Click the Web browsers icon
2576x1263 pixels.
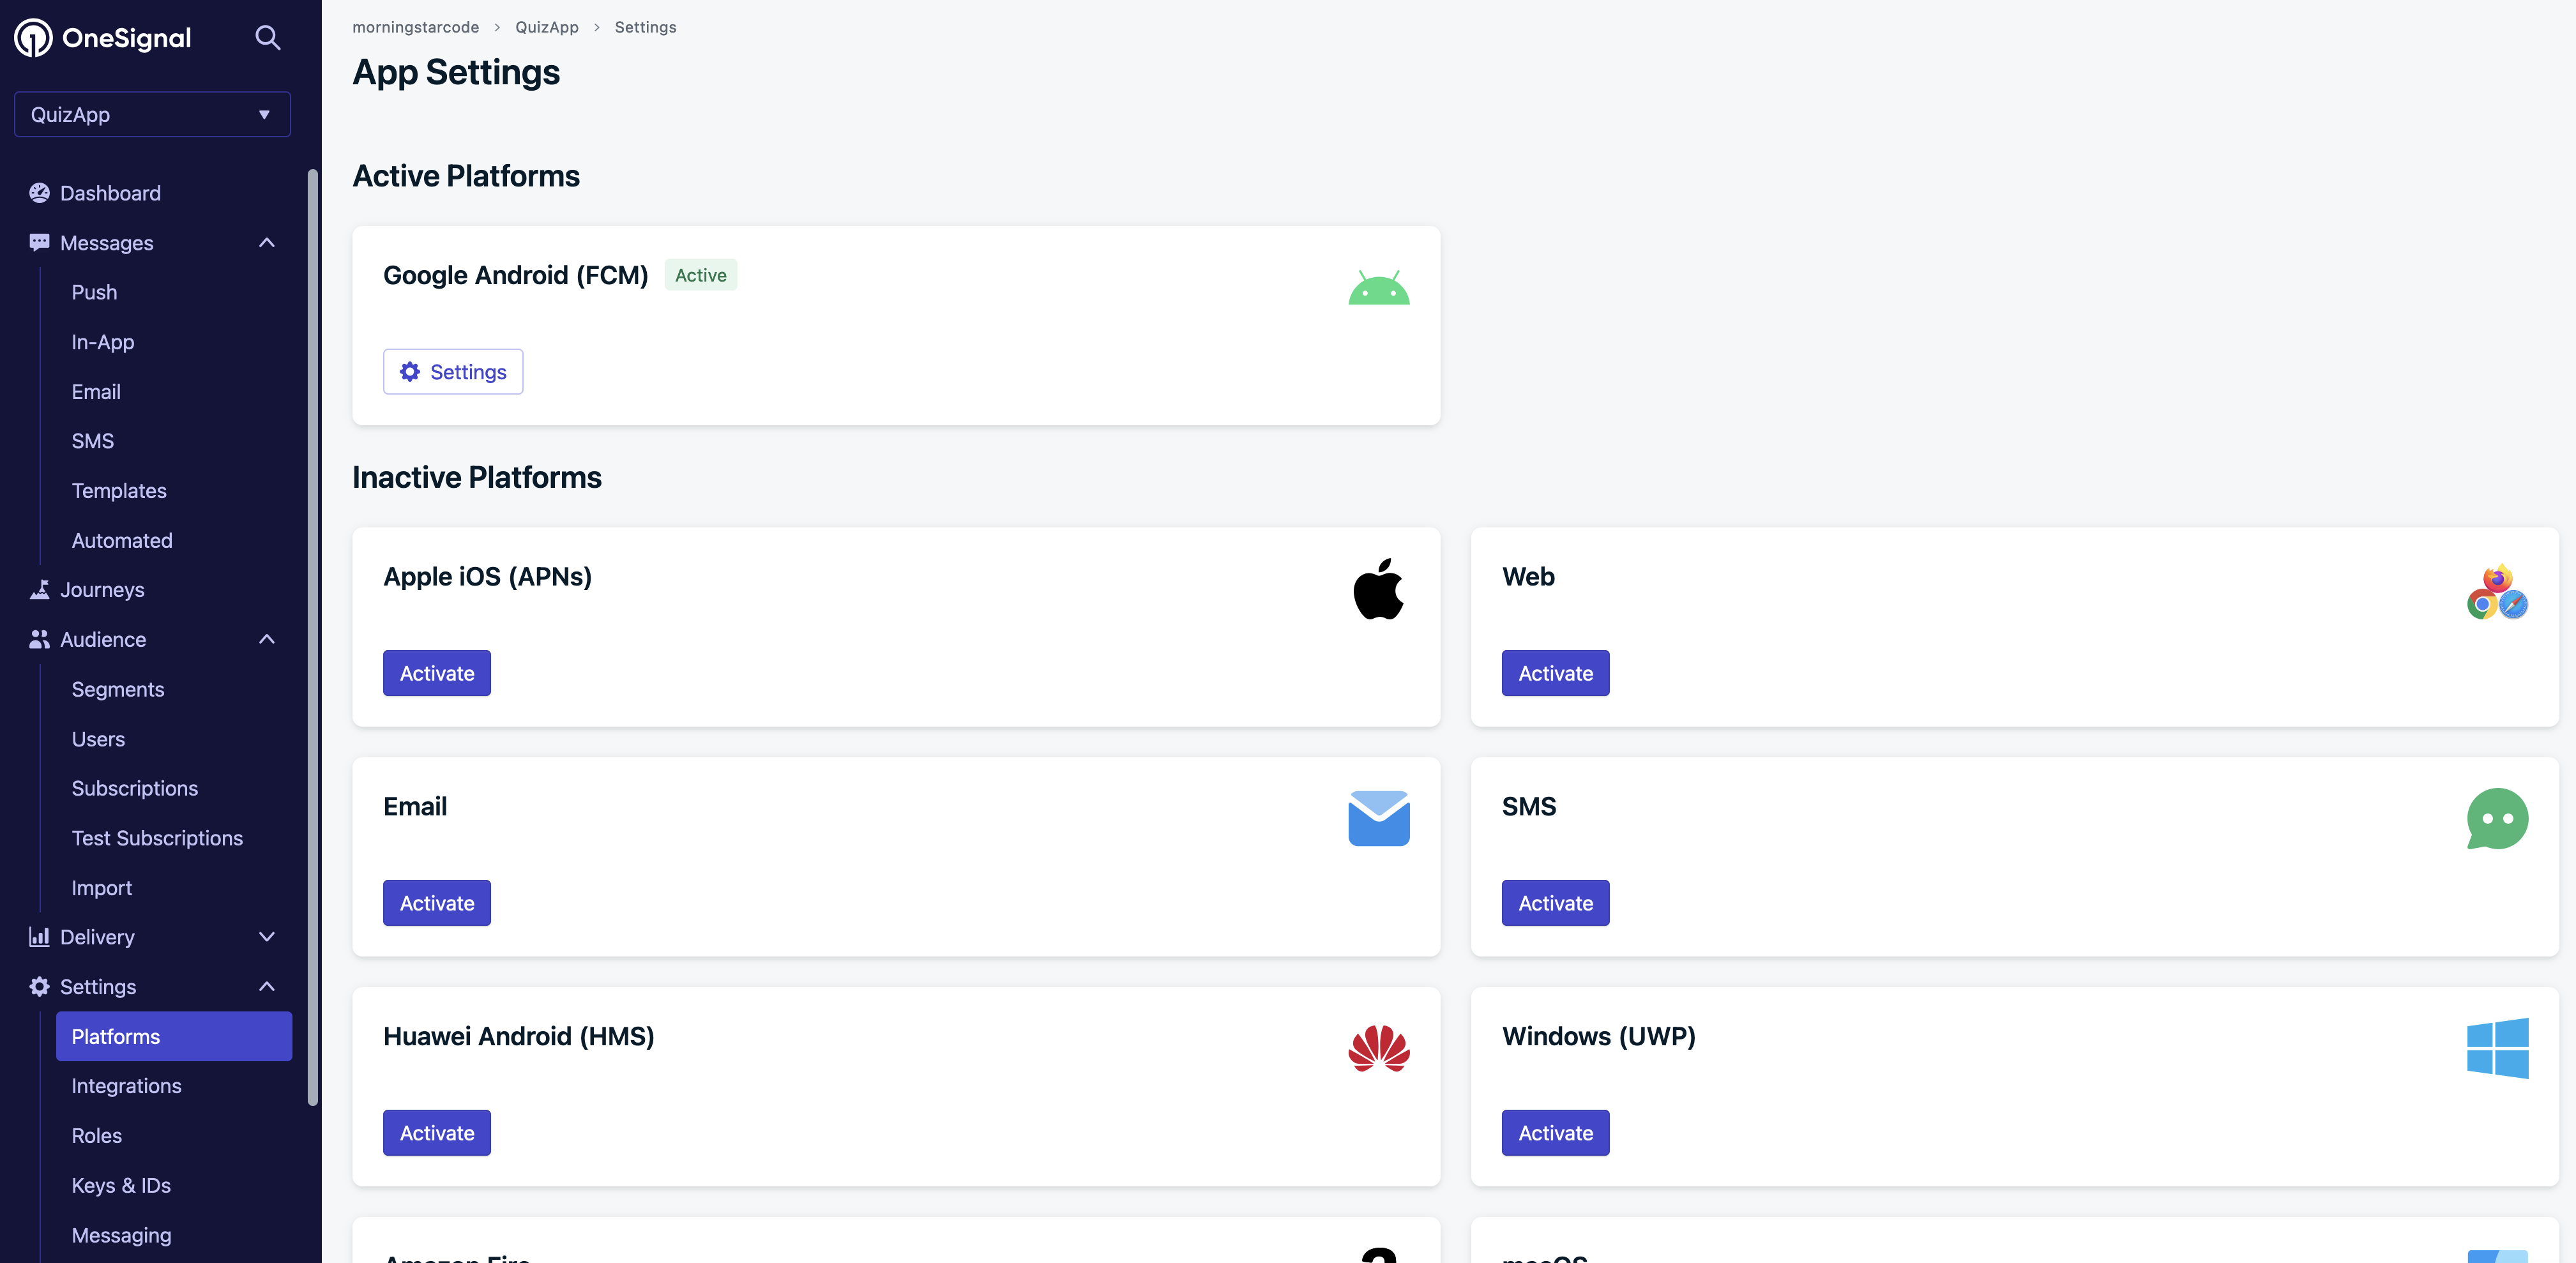pos(2497,591)
